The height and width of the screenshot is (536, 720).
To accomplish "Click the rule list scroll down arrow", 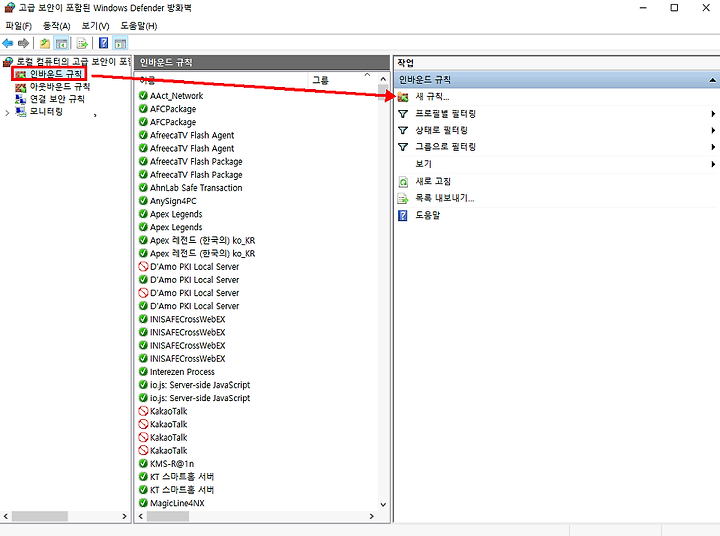I will tap(383, 504).
